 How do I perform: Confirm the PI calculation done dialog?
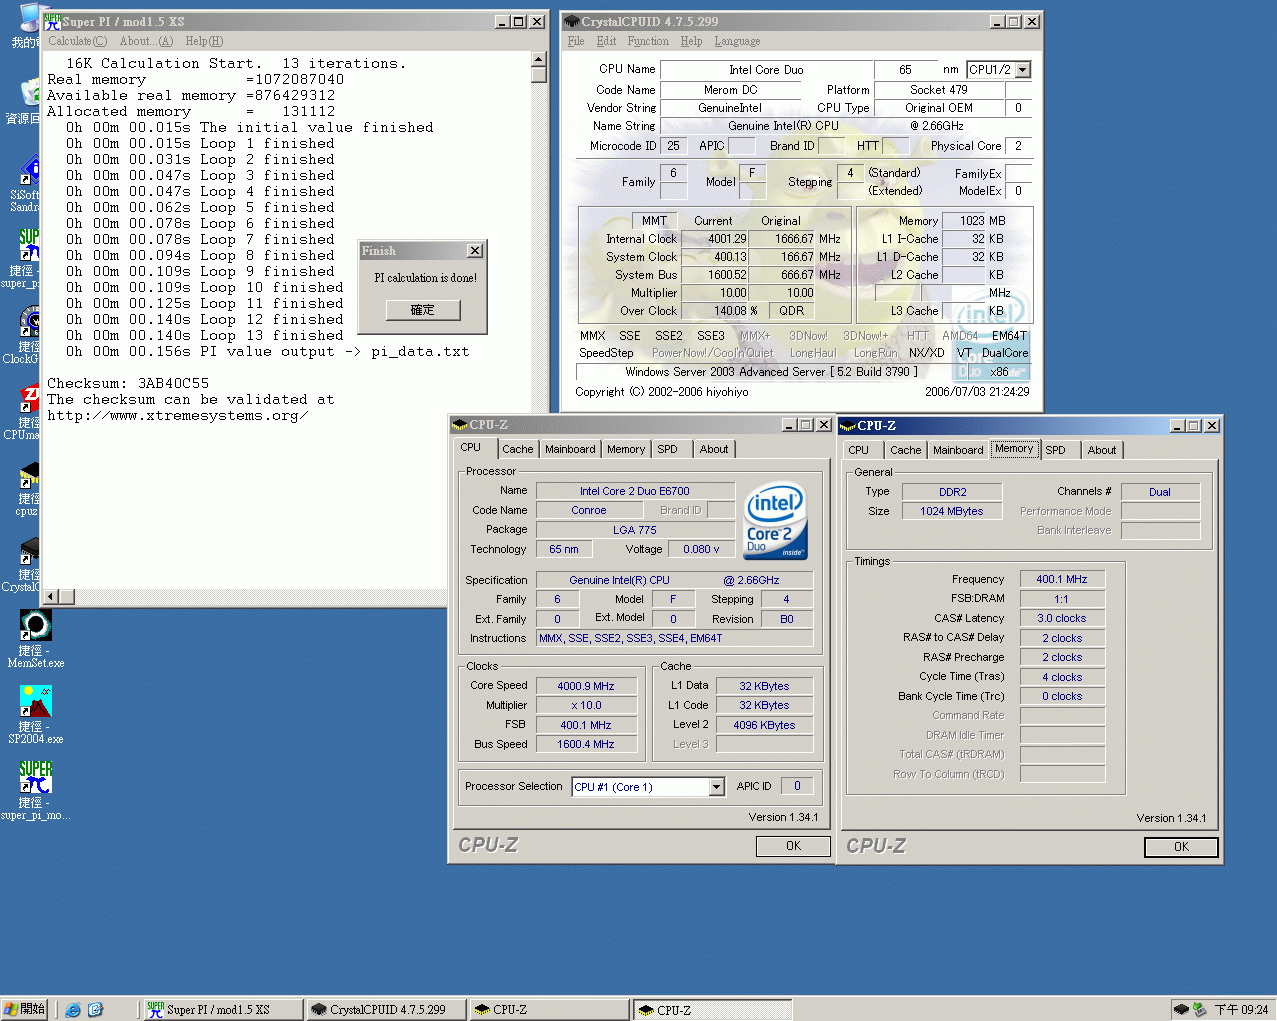(x=423, y=310)
